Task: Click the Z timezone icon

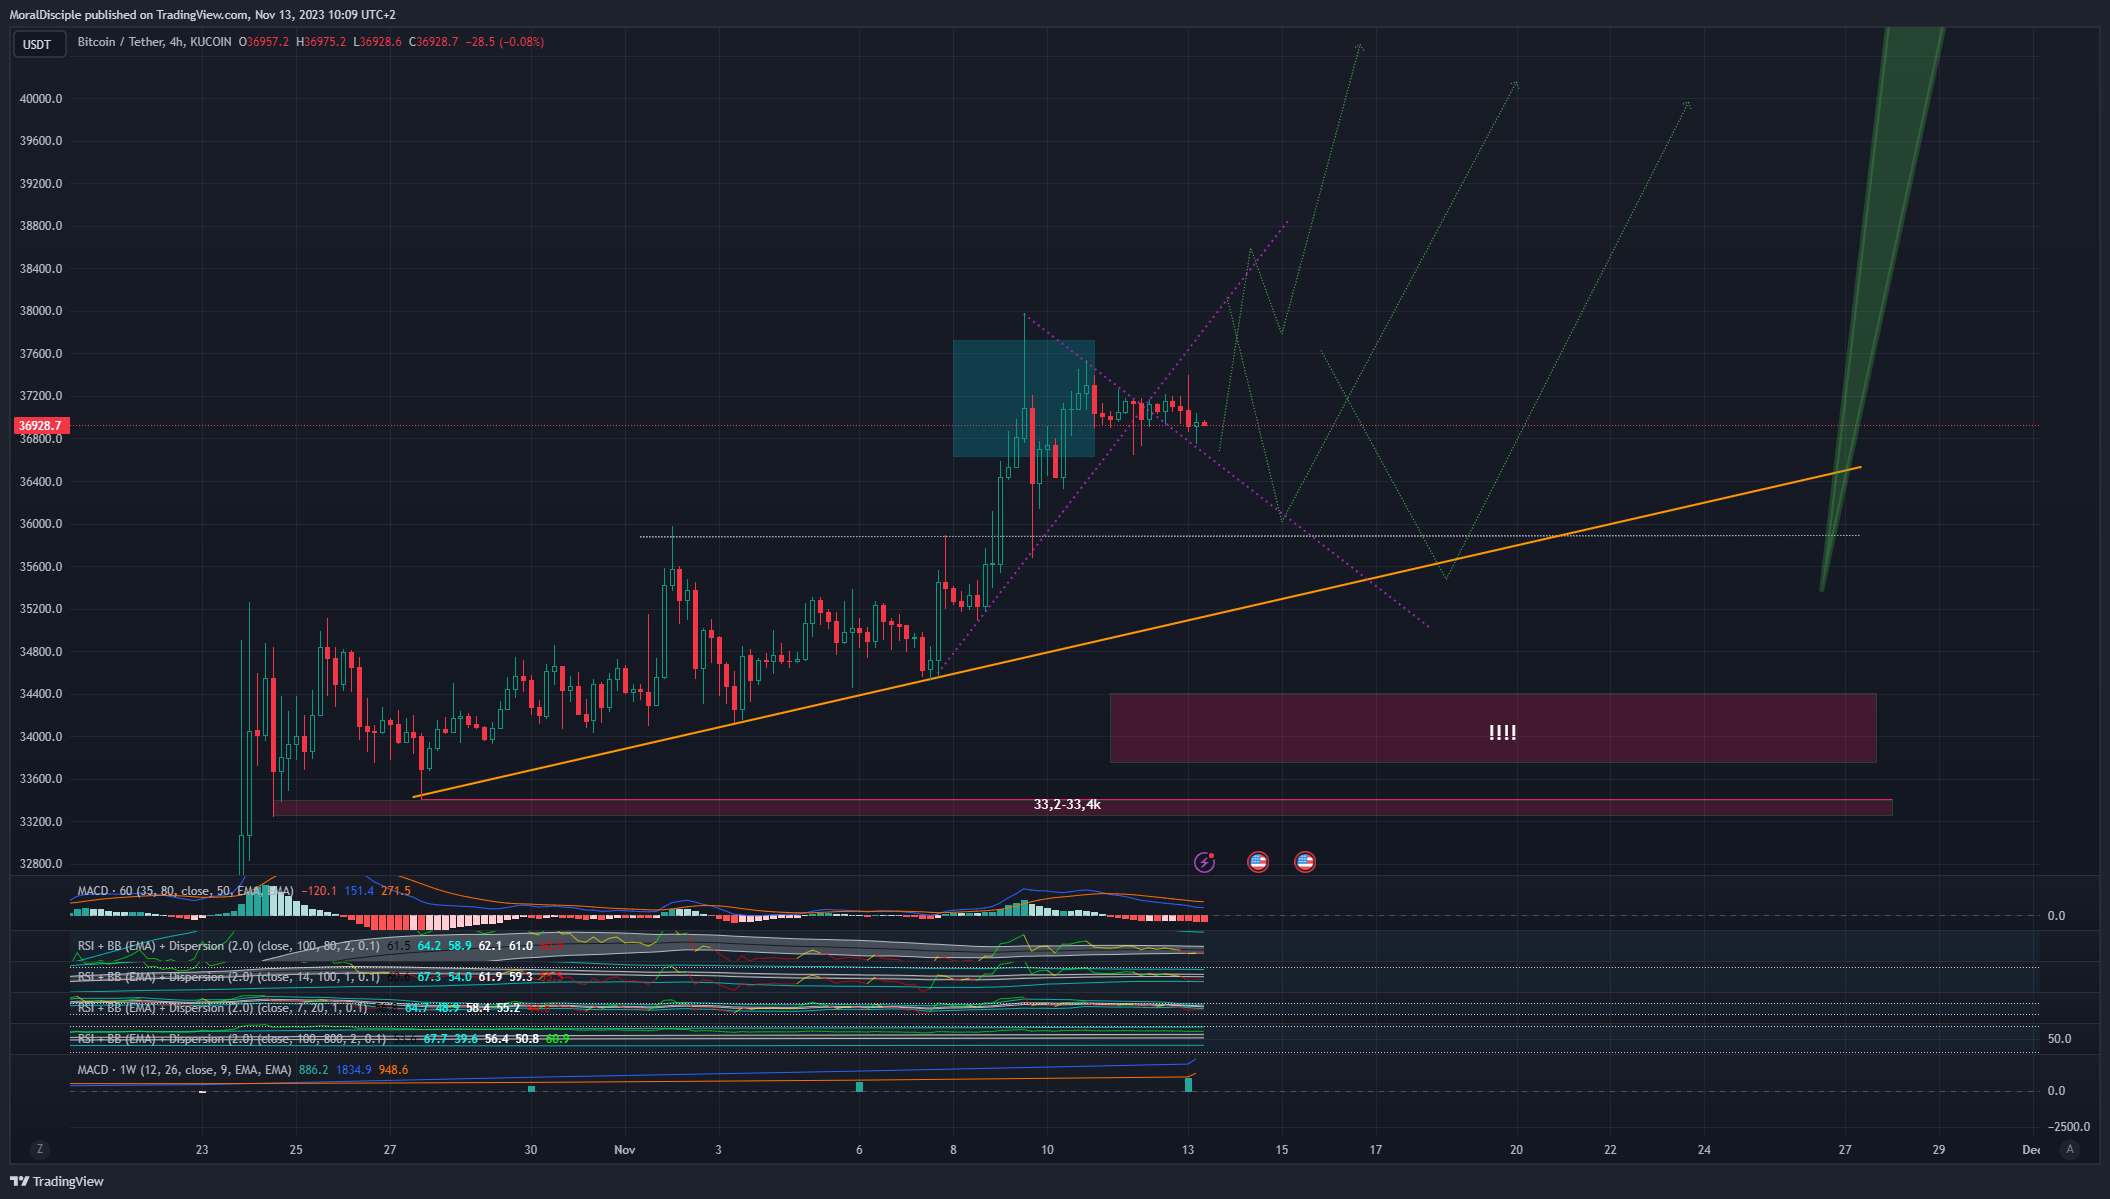Action: (x=40, y=1149)
